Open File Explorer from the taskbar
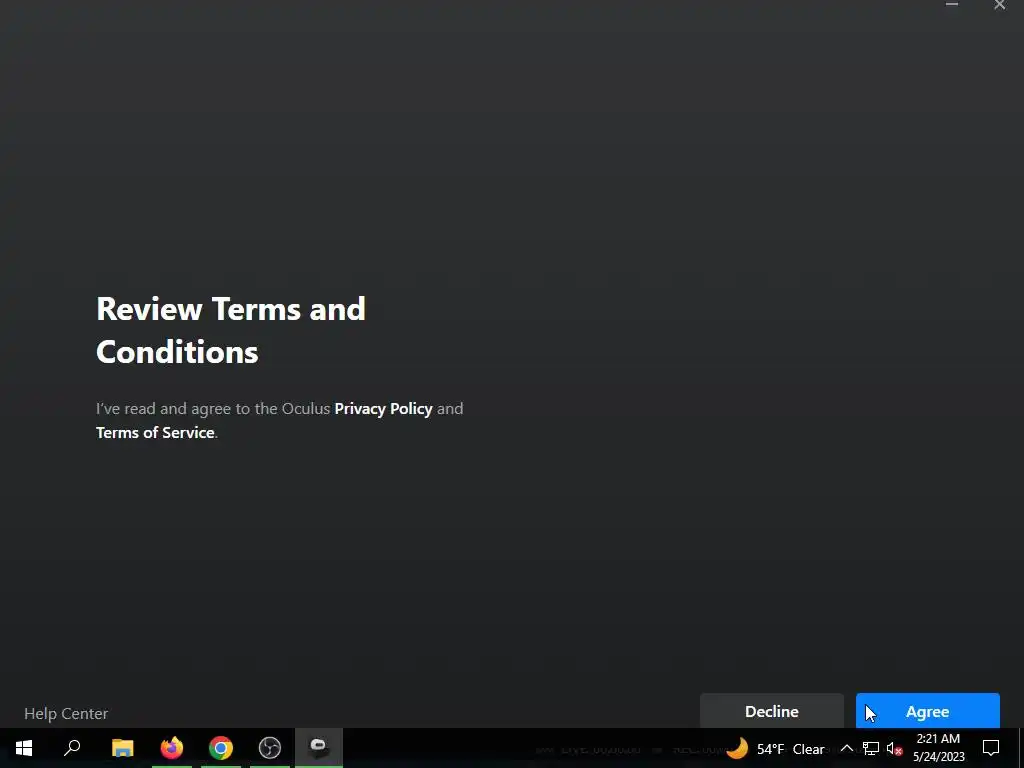 tap(122, 748)
